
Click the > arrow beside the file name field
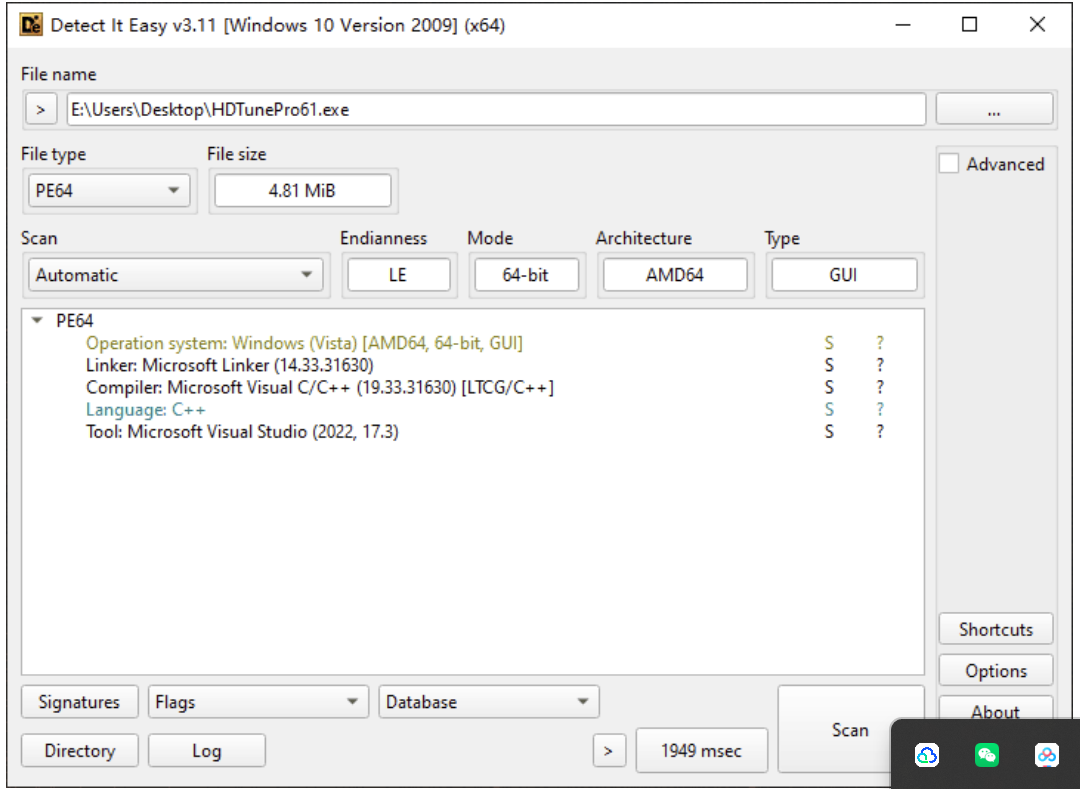[x=40, y=108]
